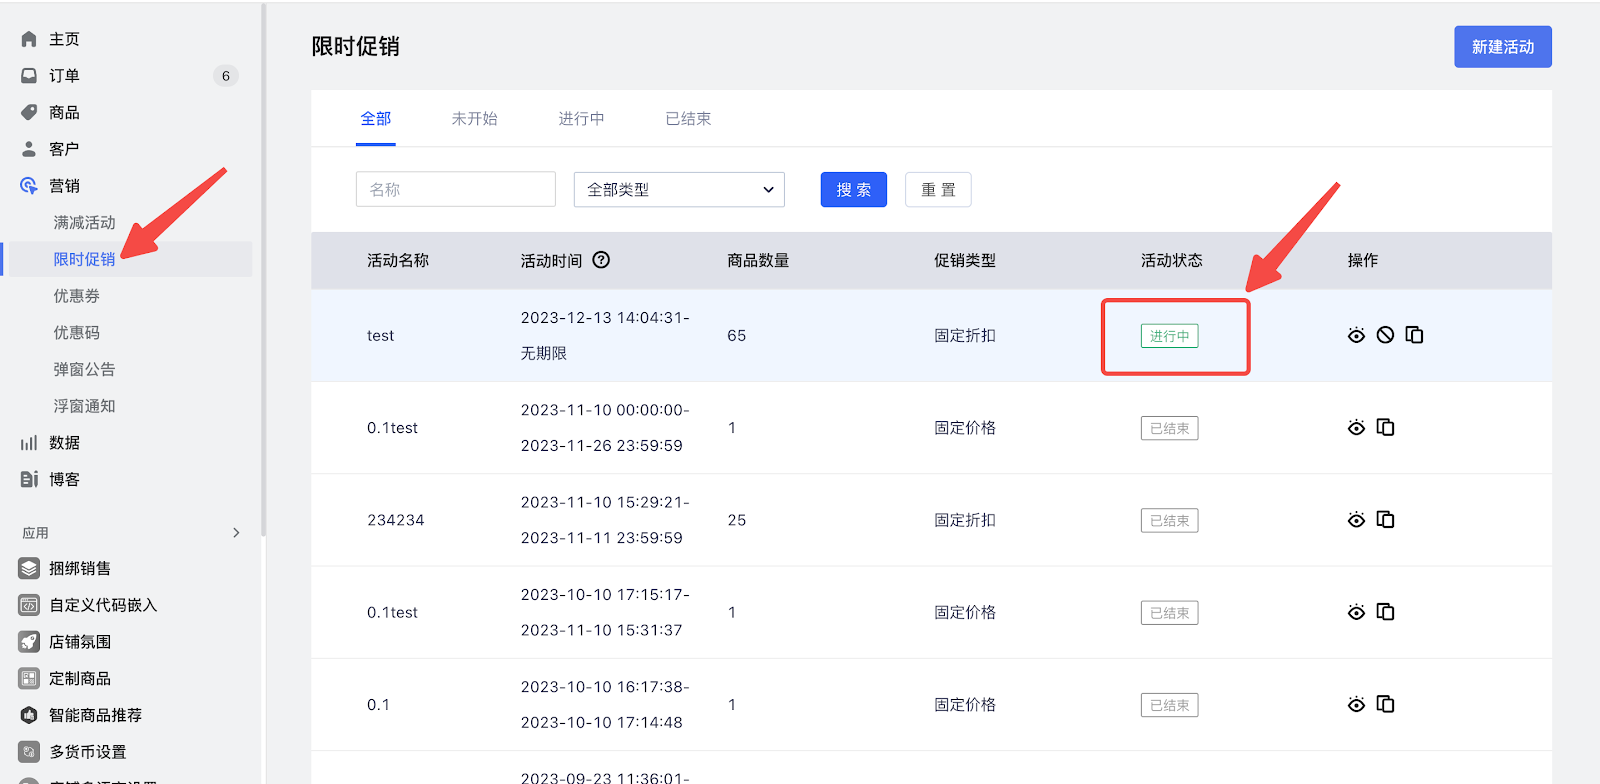Launch the 捆绑销售 app icon
Screen dimensions: 1600x784
pyautogui.click(x=29, y=569)
